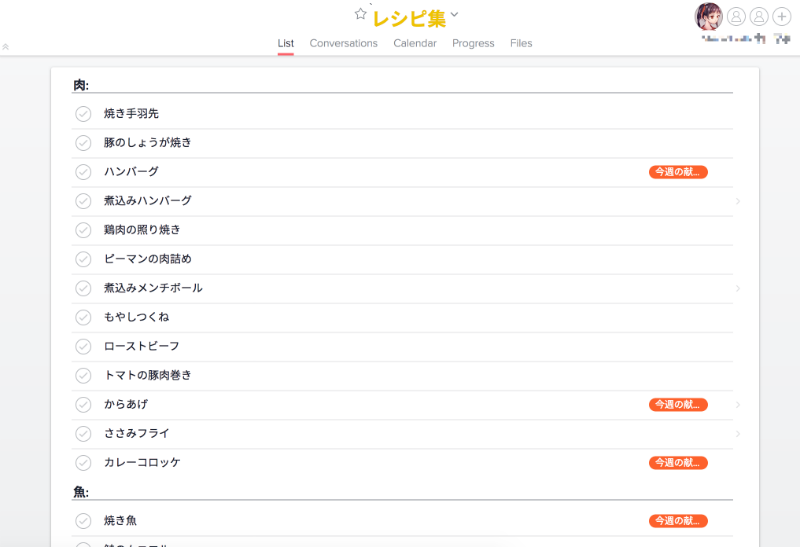The width and height of the screenshot is (800, 547).
Task: Switch to the Progress tab
Action: pos(473,43)
